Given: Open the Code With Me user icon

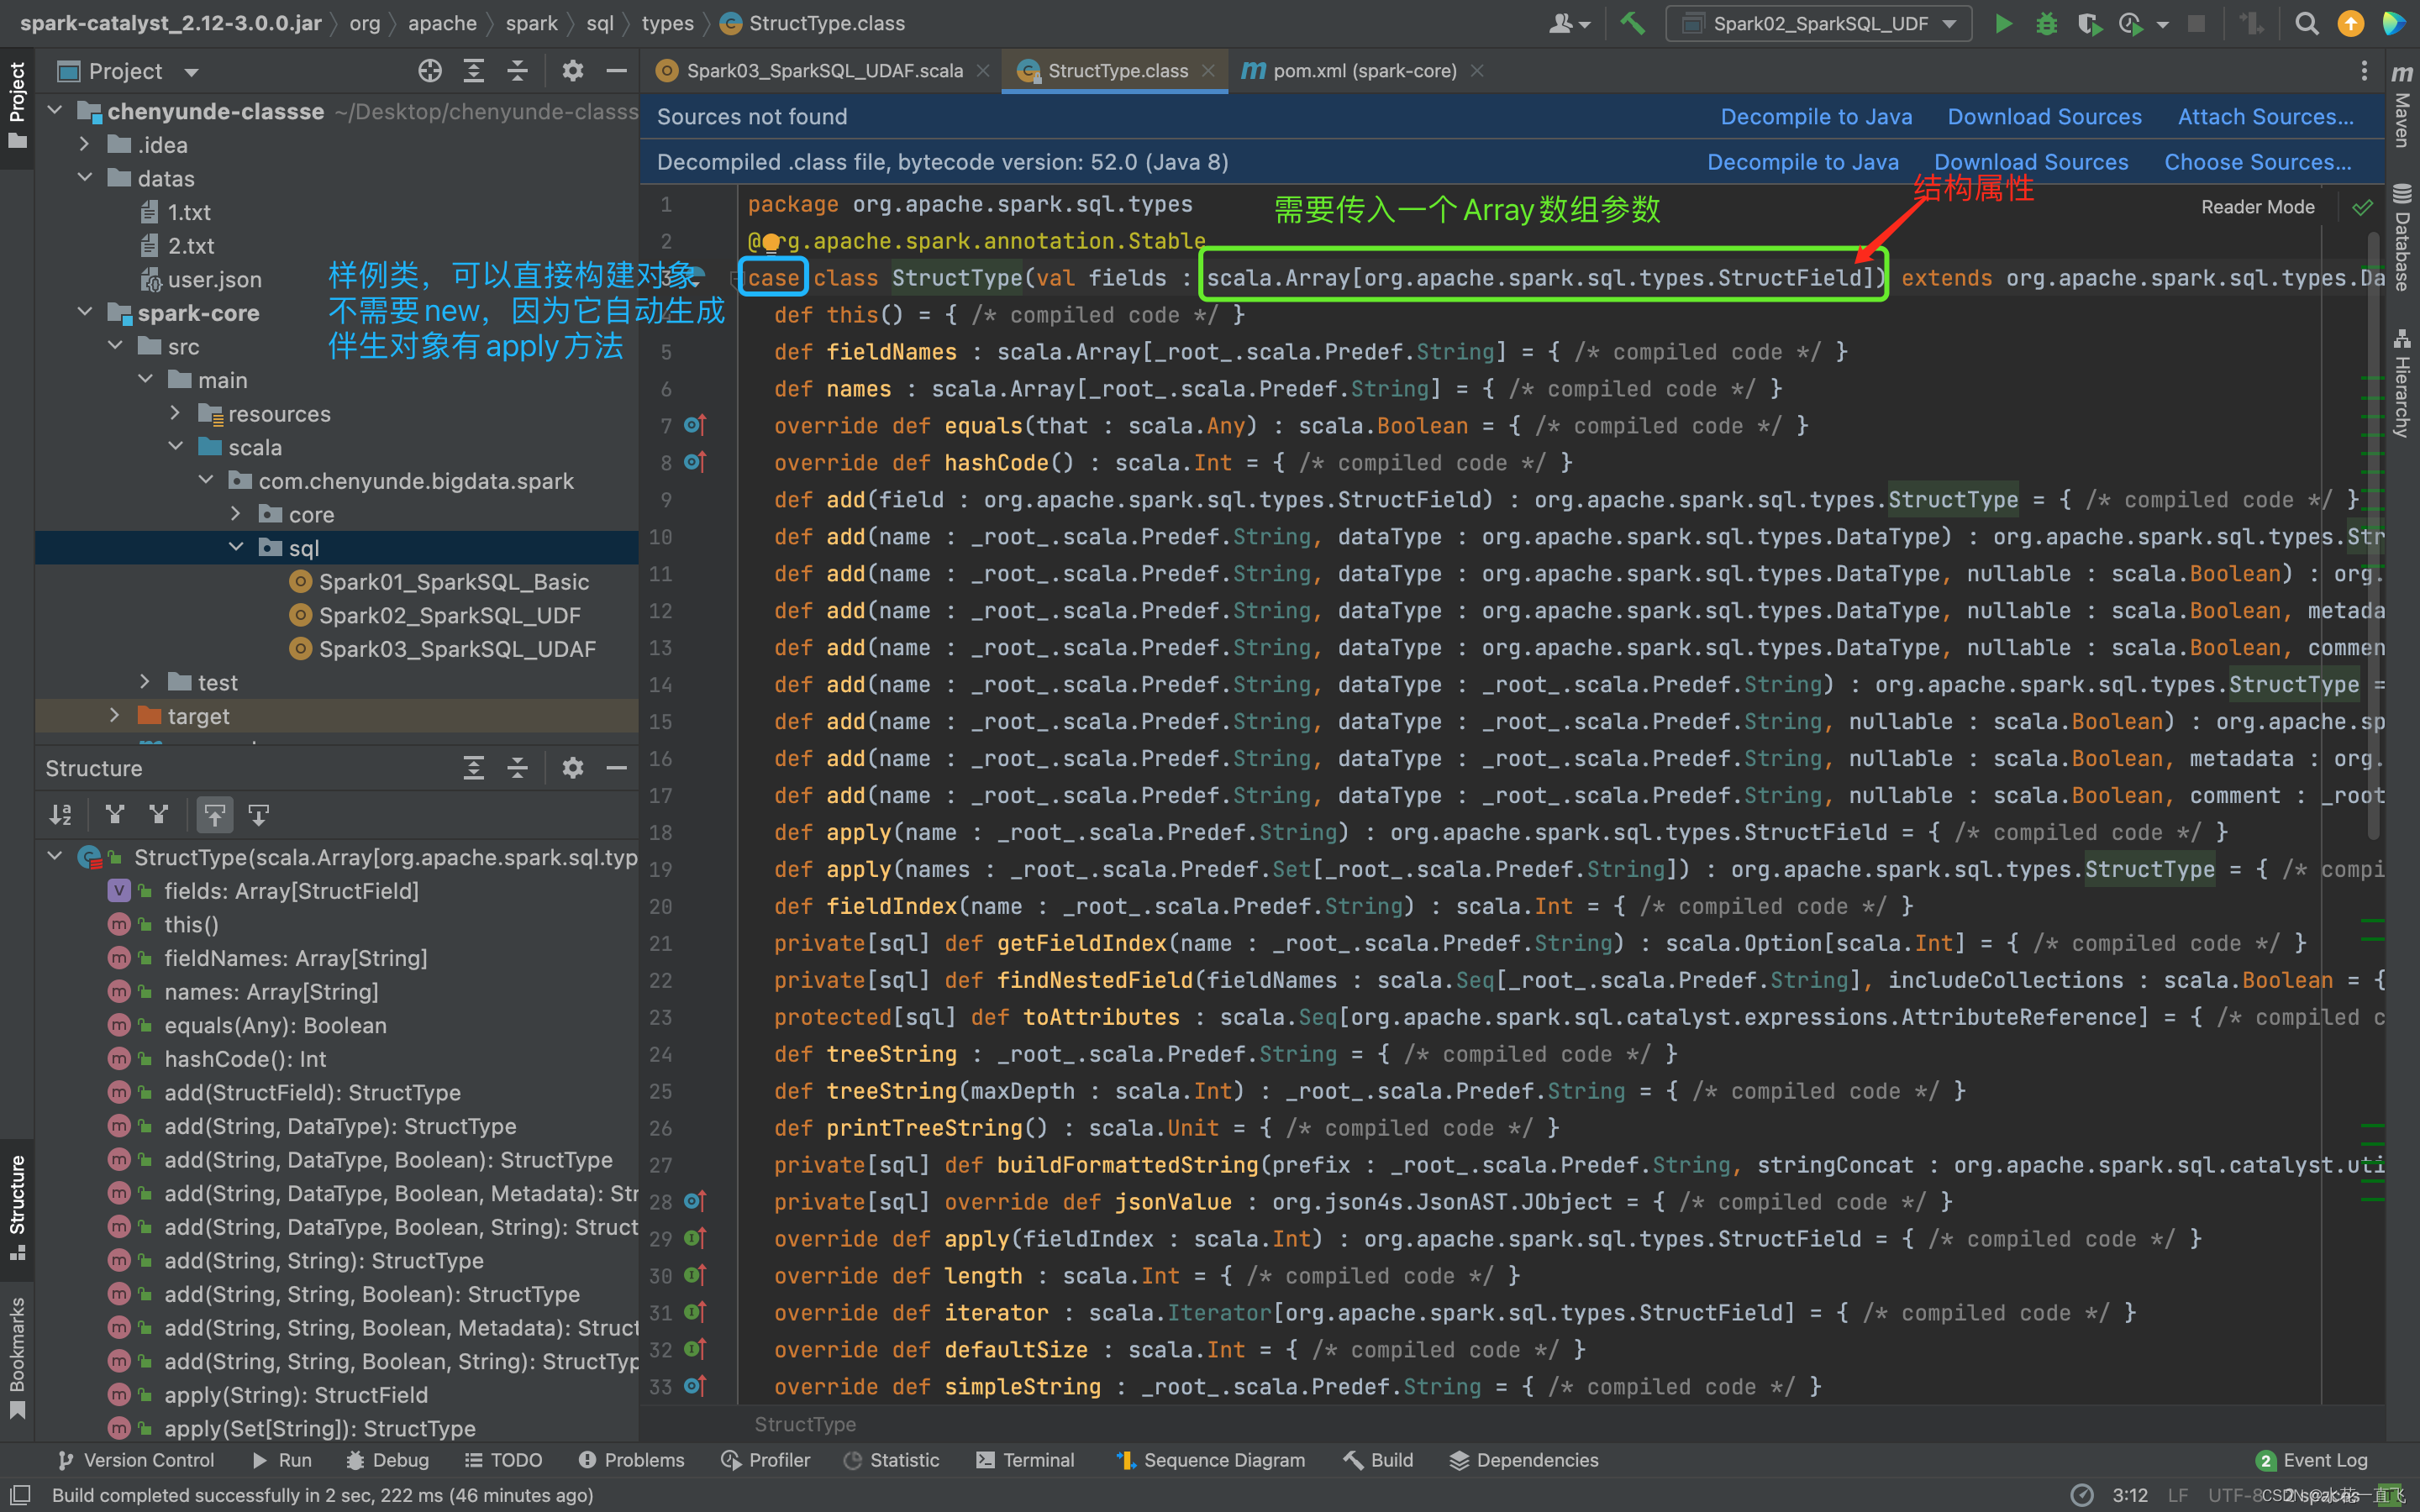Looking at the screenshot, I should pos(1568,24).
